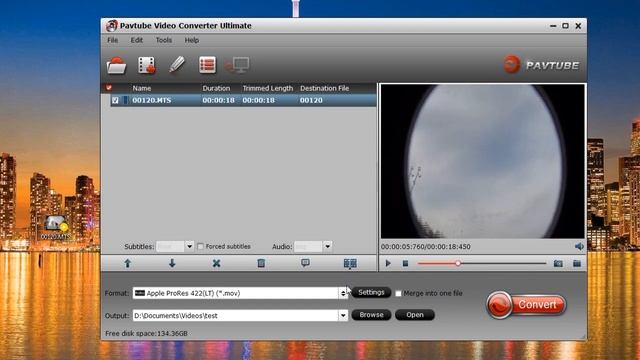Click the Open output folder button

[415, 315]
